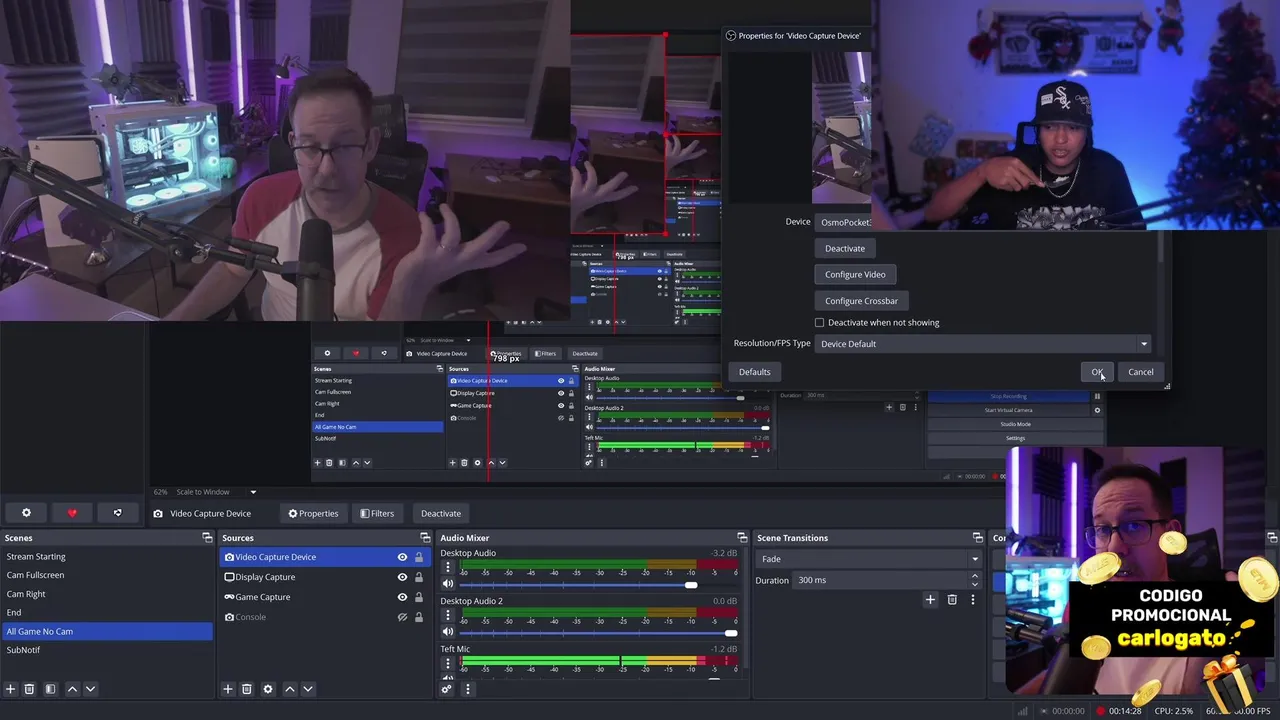The height and width of the screenshot is (720, 1280).
Task: Click Deactivate in the source toolbar
Action: pos(441,513)
